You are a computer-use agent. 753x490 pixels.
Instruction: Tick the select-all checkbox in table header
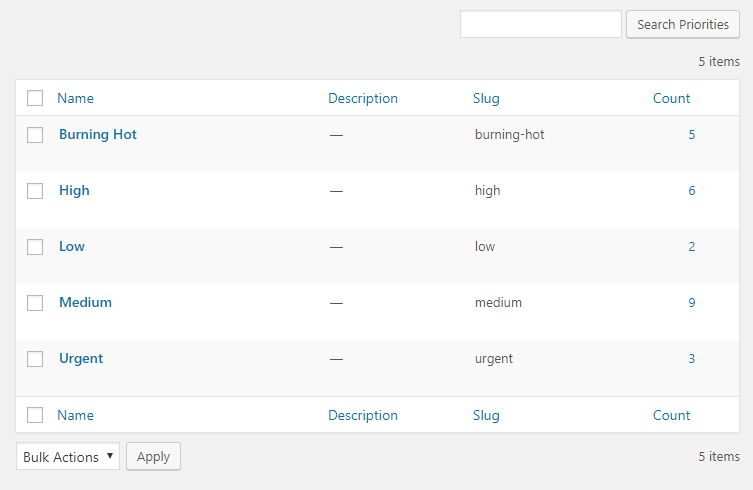pyautogui.click(x=35, y=98)
